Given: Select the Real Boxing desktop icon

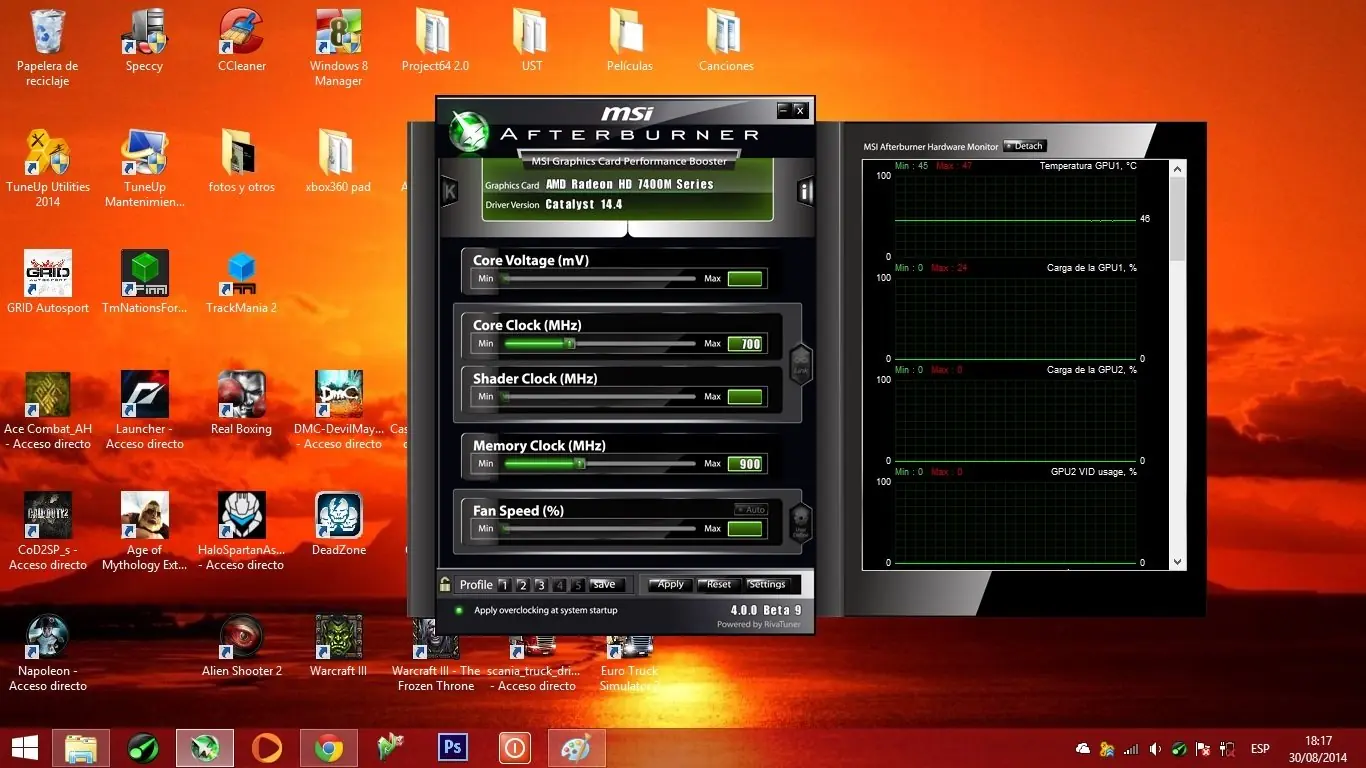Looking at the screenshot, I should point(242,403).
